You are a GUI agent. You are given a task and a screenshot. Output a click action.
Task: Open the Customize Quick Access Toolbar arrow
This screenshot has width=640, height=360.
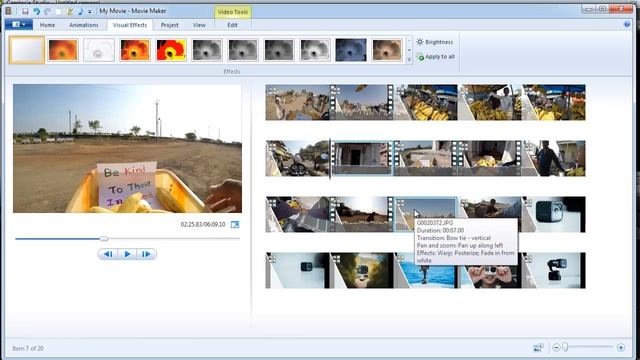coord(90,12)
